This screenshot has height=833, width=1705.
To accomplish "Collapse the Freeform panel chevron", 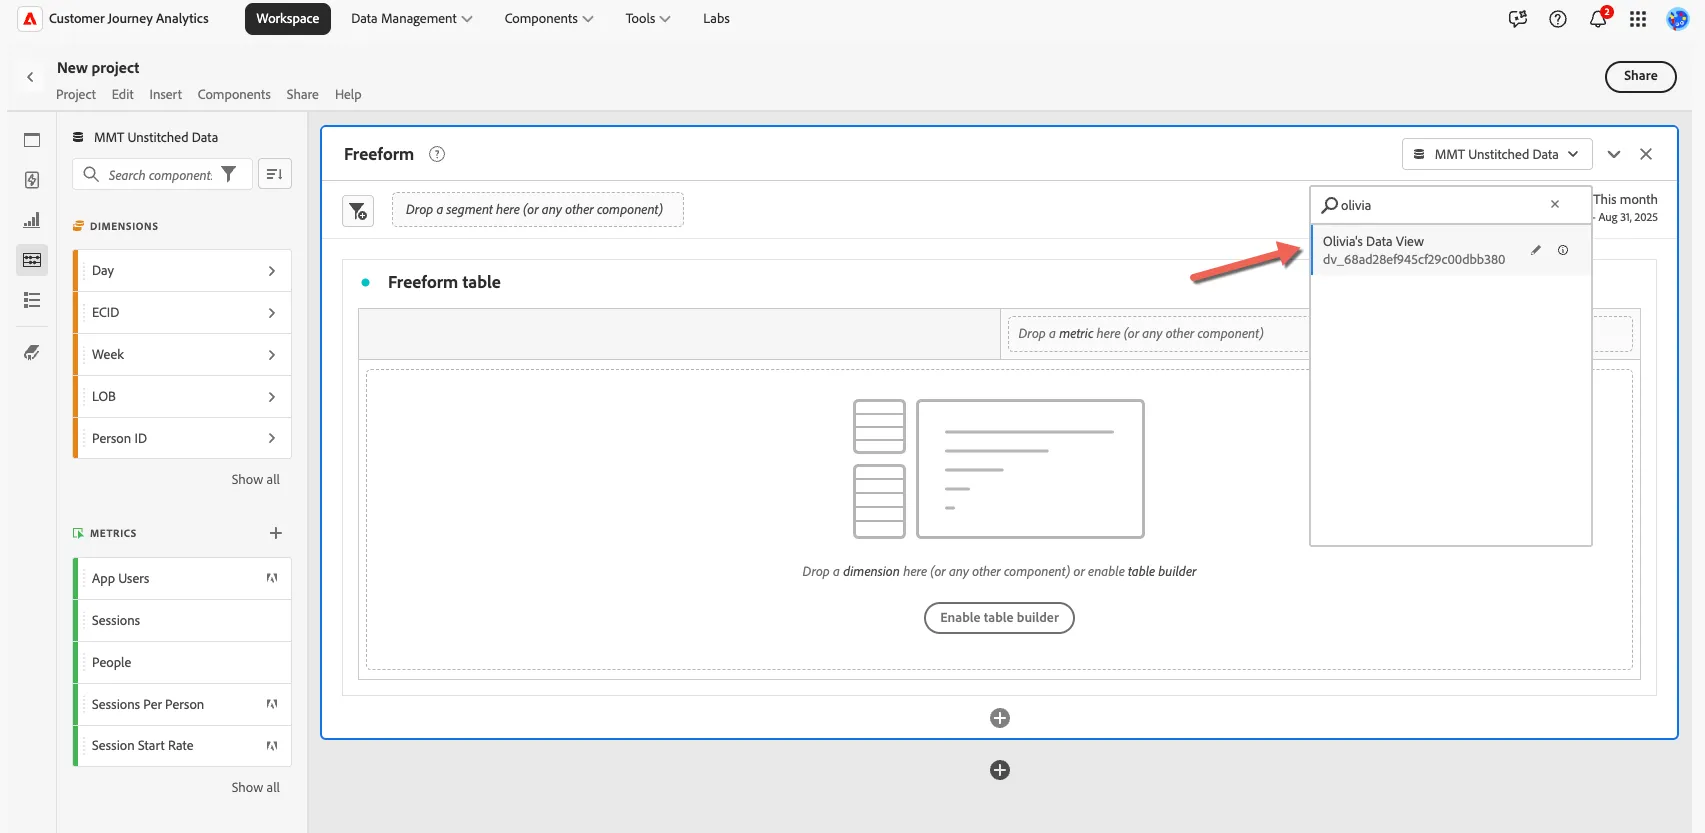I will (1614, 154).
